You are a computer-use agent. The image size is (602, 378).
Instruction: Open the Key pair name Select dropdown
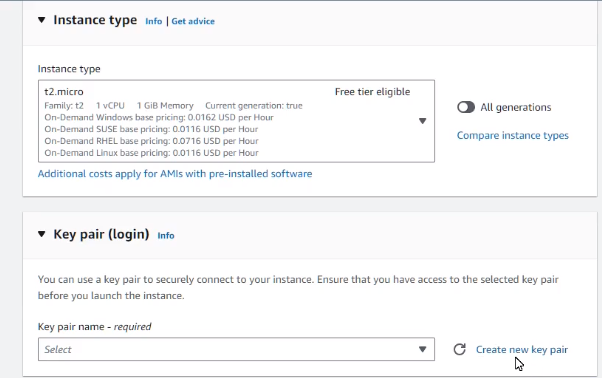236,349
